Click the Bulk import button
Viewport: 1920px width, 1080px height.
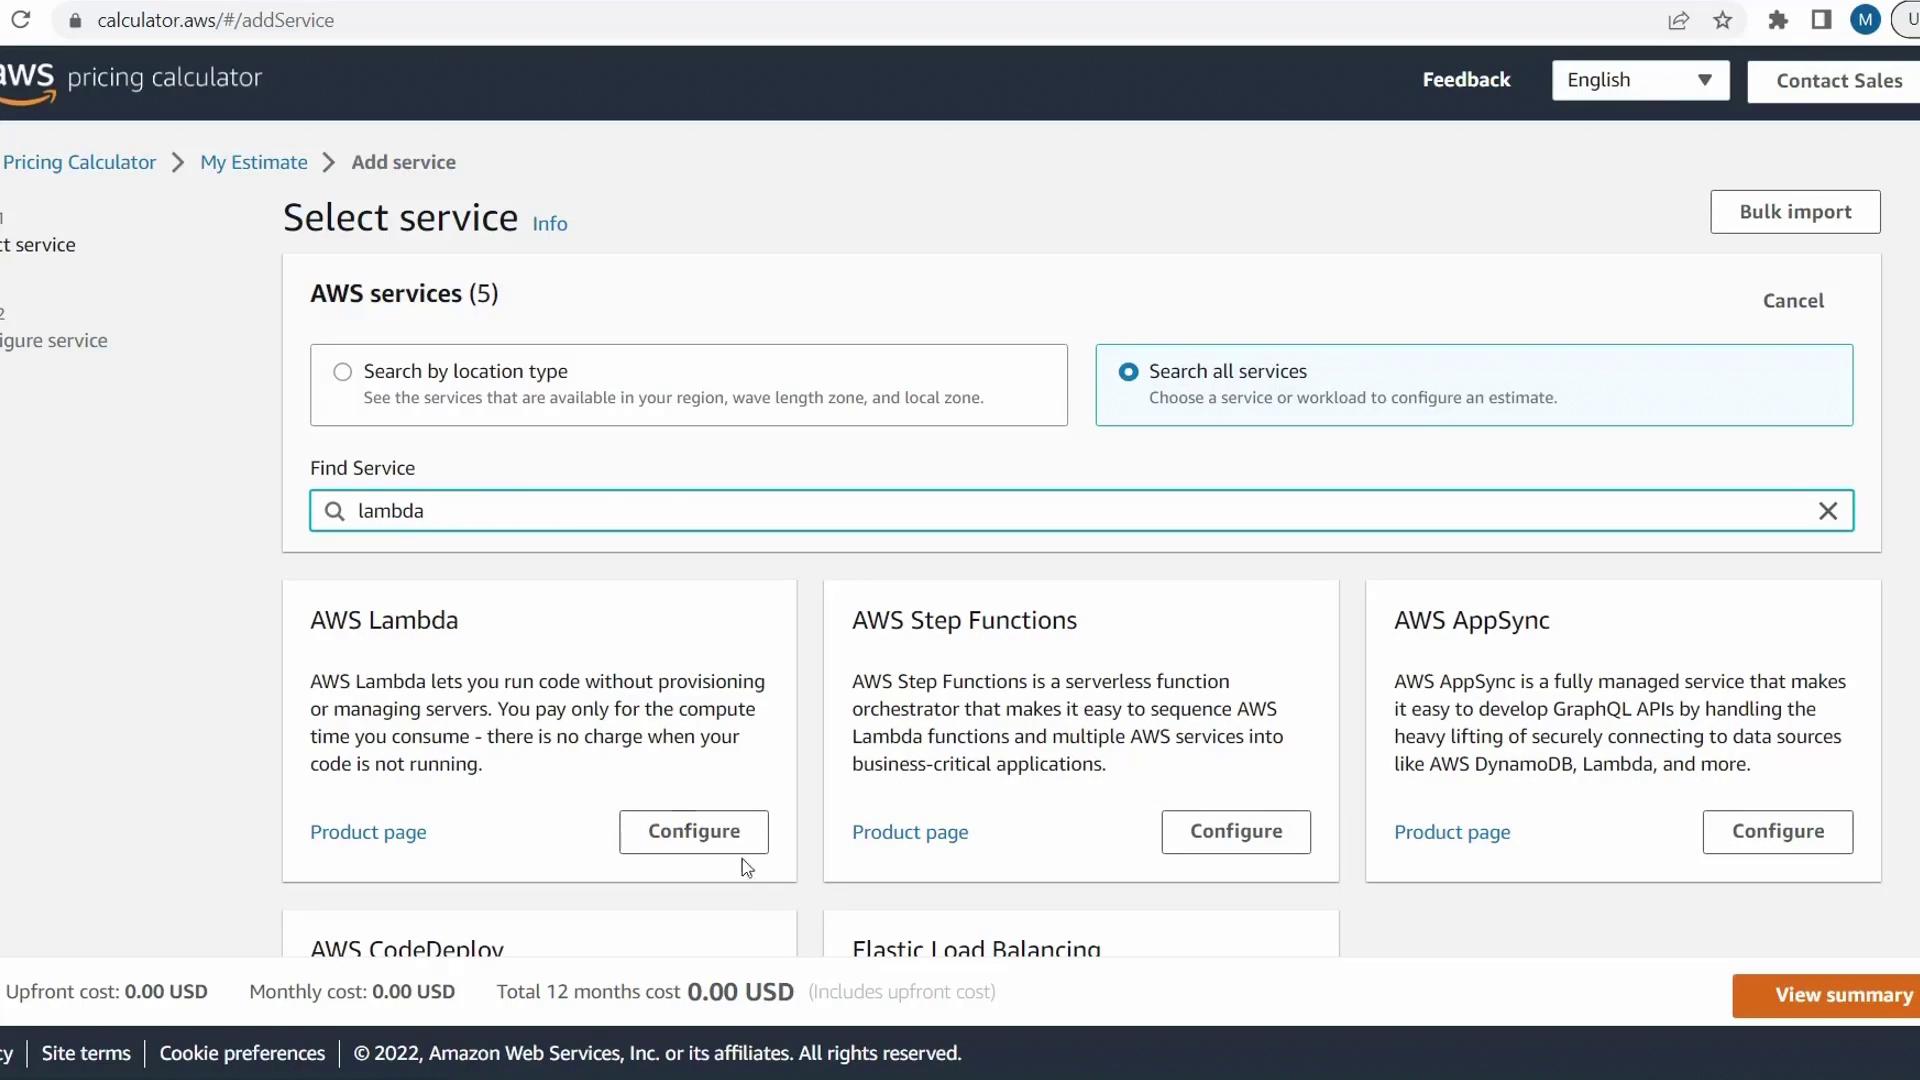[1794, 212]
